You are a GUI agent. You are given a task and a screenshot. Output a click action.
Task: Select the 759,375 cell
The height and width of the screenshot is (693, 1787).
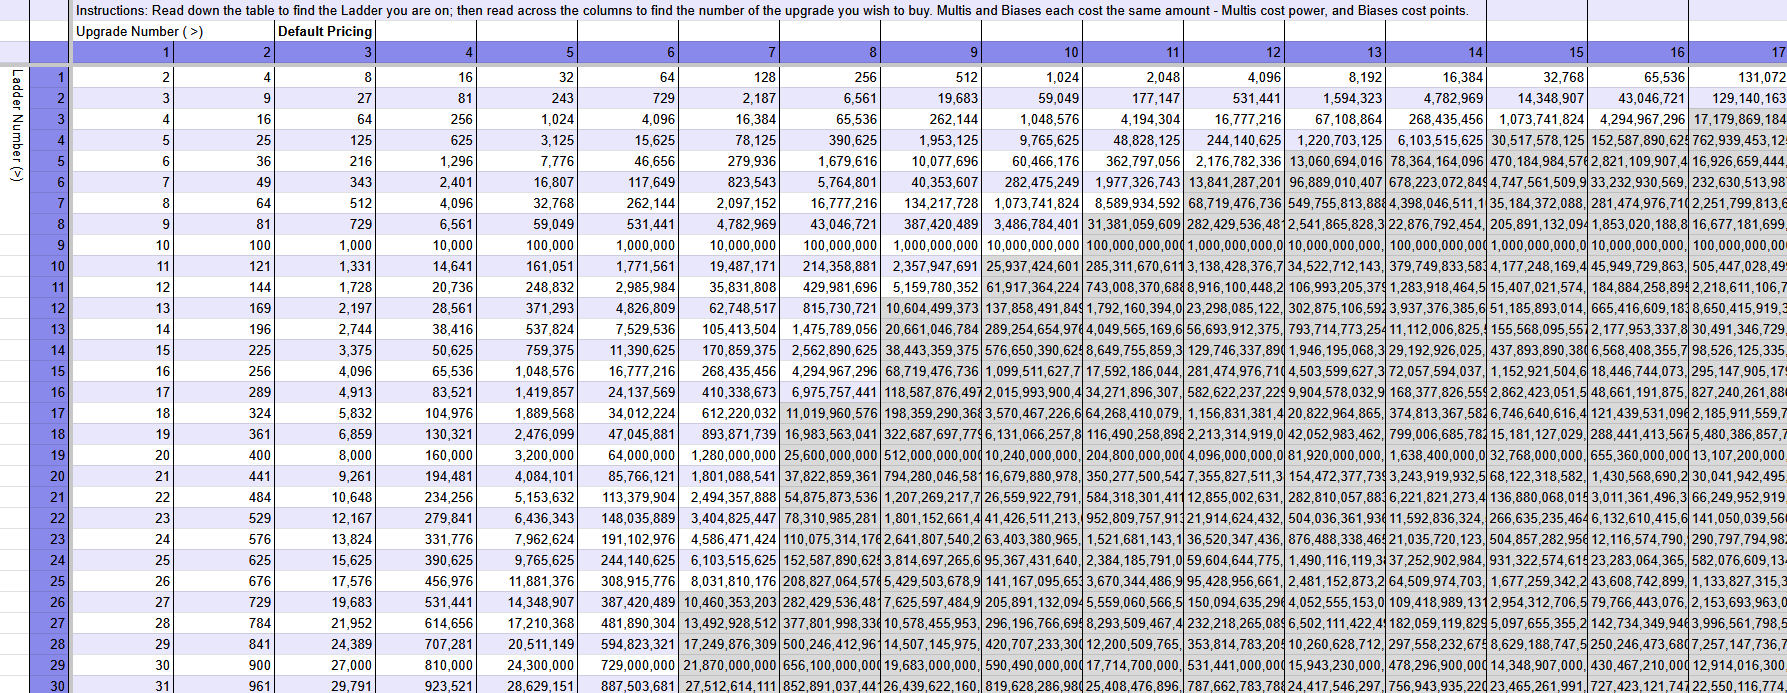(x=527, y=350)
